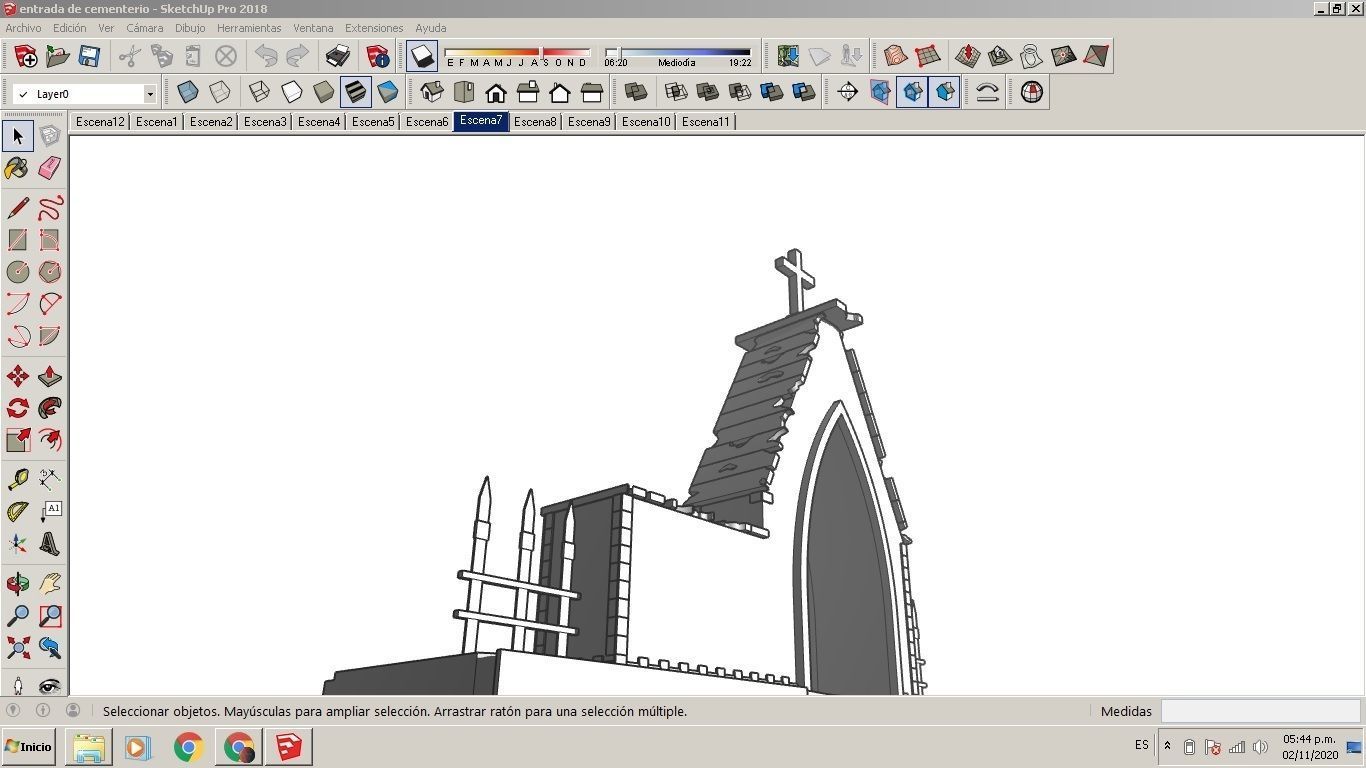The height and width of the screenshot is (768, 1366).
Task: Set Front standard view
Action: 496,92
